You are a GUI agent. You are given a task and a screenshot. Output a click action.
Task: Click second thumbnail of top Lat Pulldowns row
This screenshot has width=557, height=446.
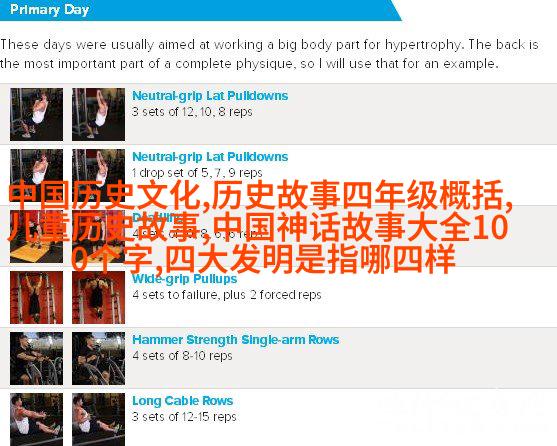point(98,114)
